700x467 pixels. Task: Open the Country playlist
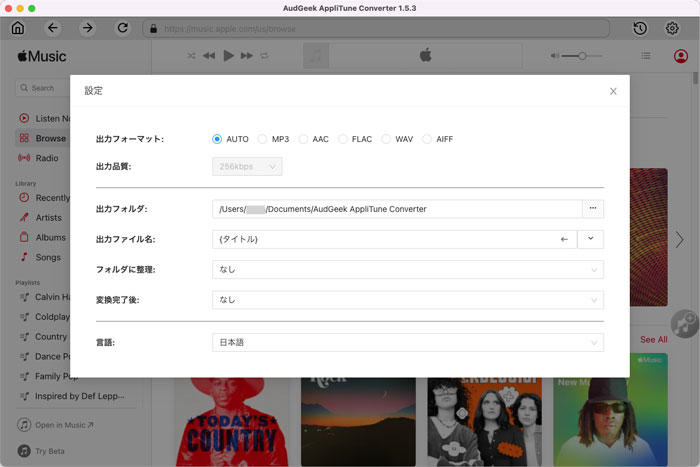click(x=43, y=337)
